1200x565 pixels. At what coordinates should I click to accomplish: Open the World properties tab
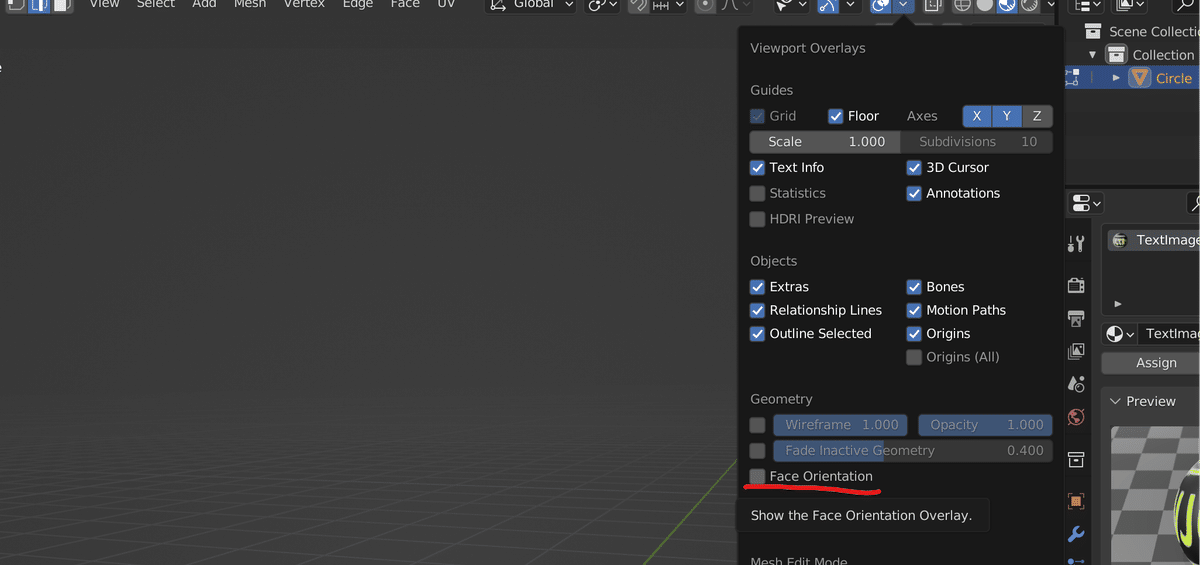[1076, 417]
